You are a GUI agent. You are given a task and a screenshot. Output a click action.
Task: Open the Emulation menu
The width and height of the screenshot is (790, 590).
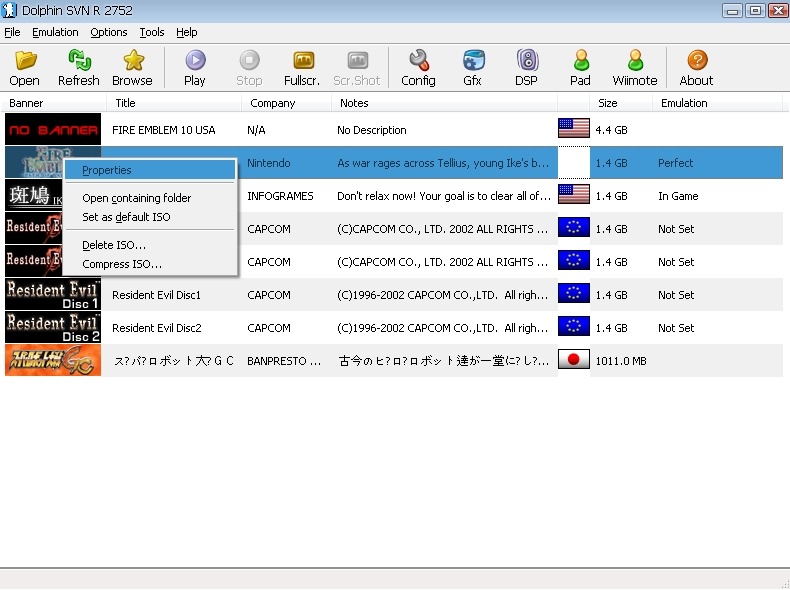55,32
